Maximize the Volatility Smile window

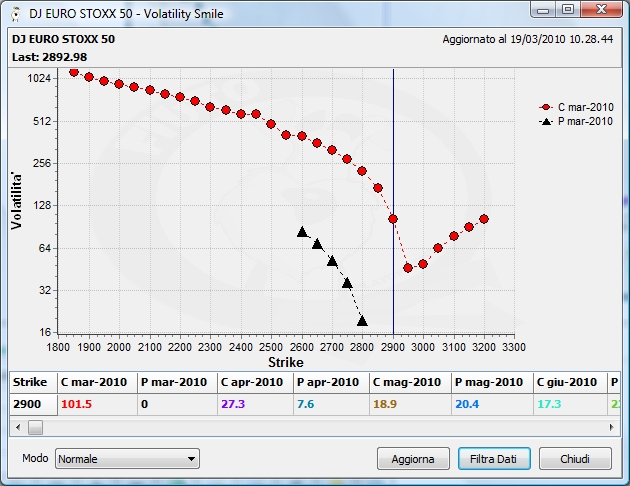(568, 10)
